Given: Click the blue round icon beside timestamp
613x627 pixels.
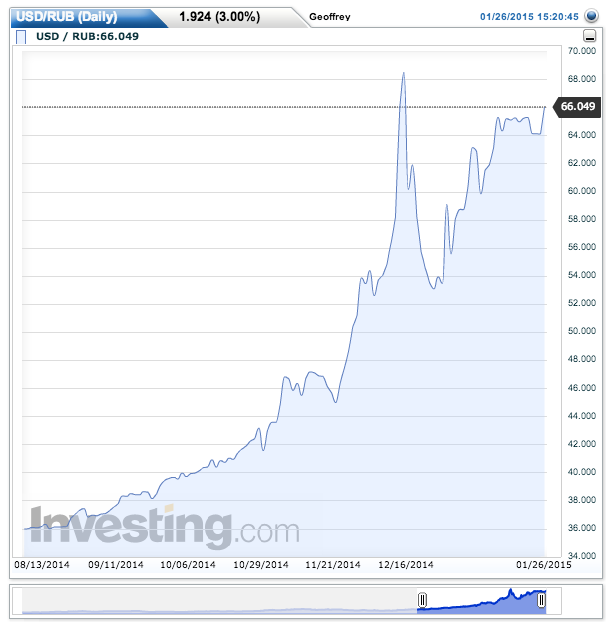Looking at the screenshot, I should tap(592, 16).
